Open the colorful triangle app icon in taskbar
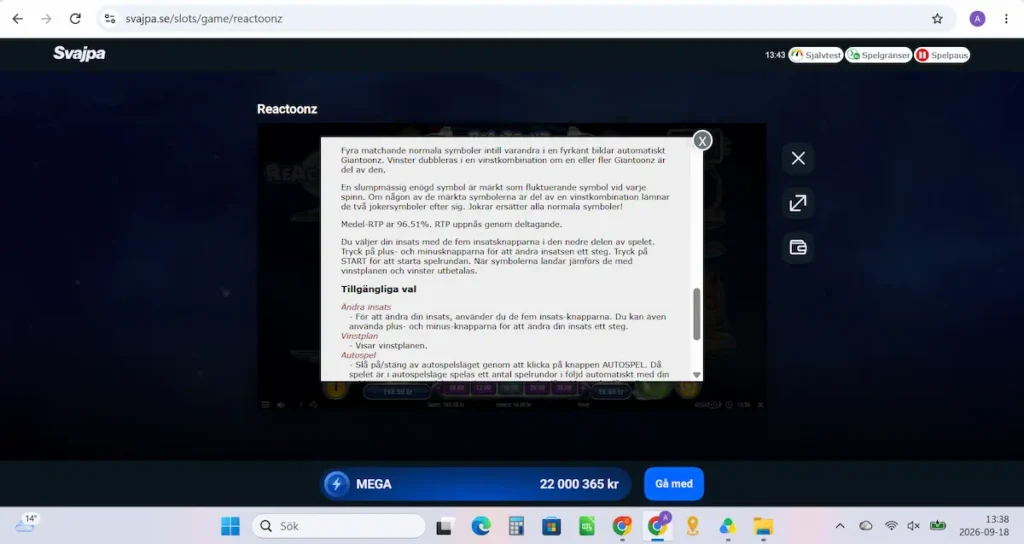This screenshot has height=544, width=1024. (728, 526)
